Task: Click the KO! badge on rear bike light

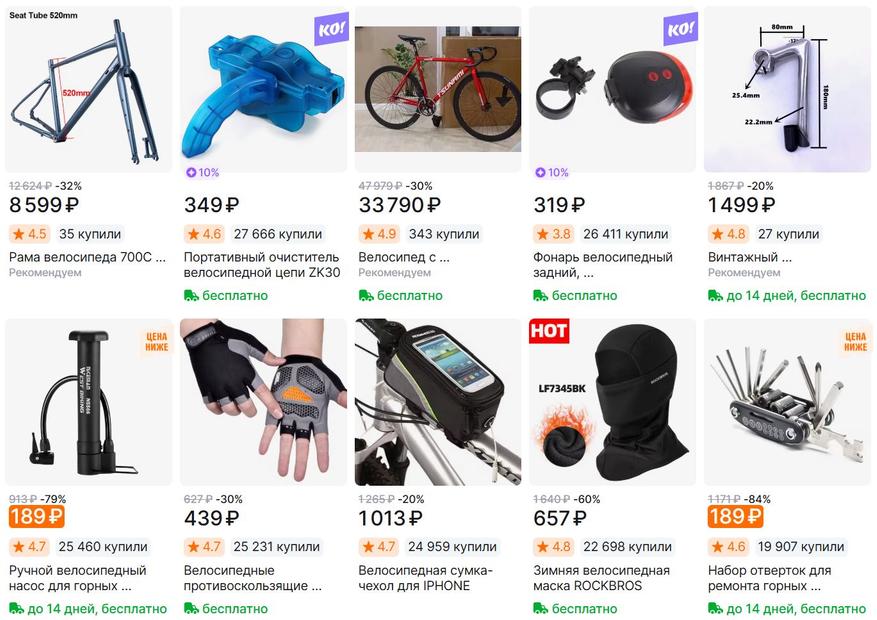Action: (x=680, y=28)
